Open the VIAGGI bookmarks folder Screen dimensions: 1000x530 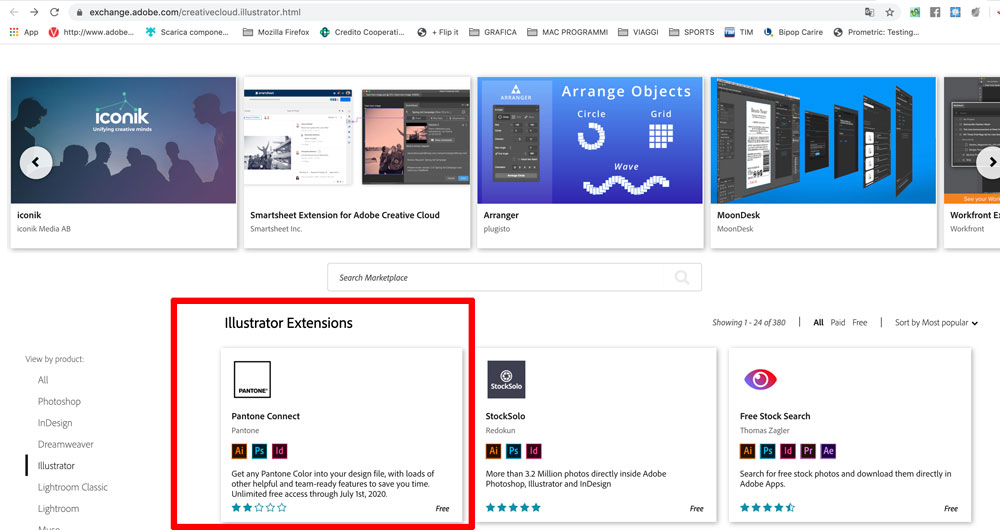(638, 32)
